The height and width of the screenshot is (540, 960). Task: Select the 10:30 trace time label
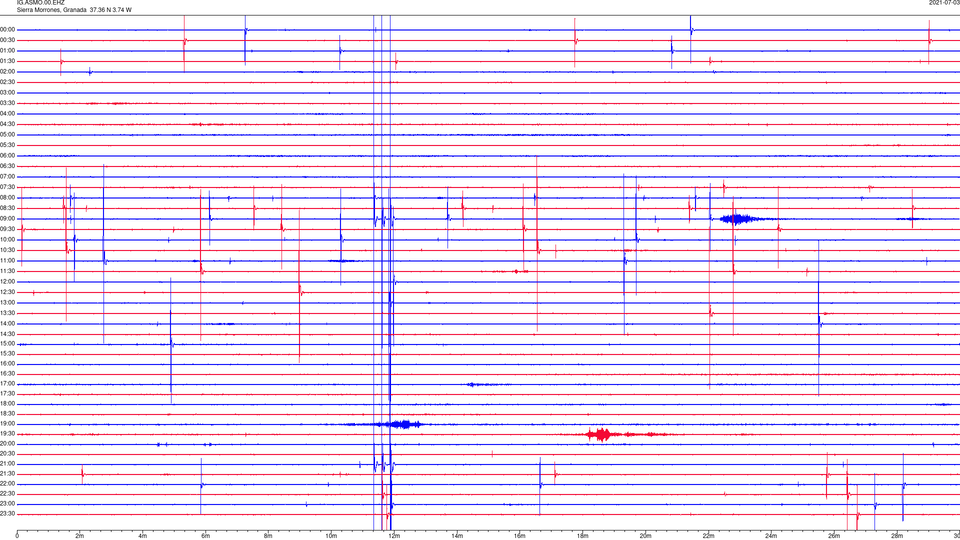[x=8, y=250]
